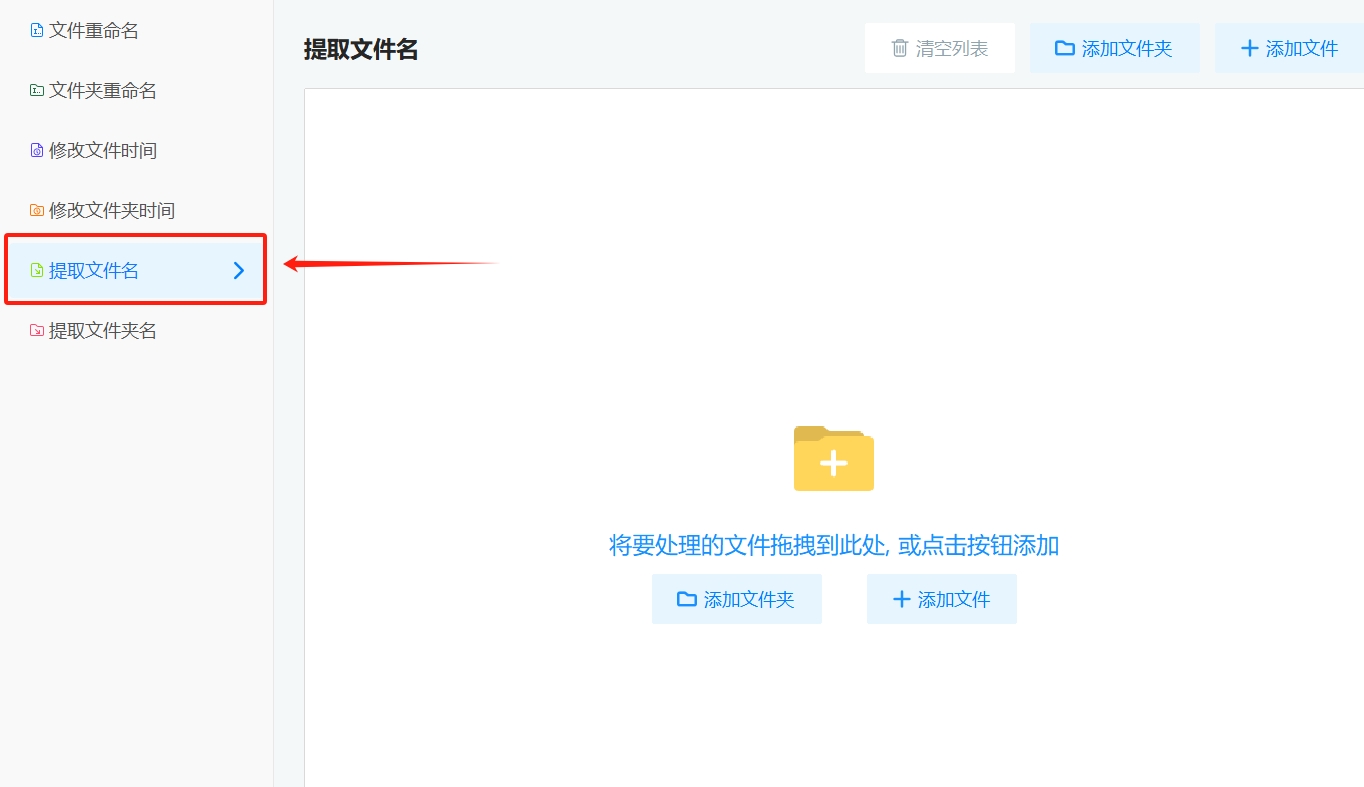Click the orange icon beside 修改文件夹时间
Viewport: 1364px width, 787px height.
tap(37, 211)
